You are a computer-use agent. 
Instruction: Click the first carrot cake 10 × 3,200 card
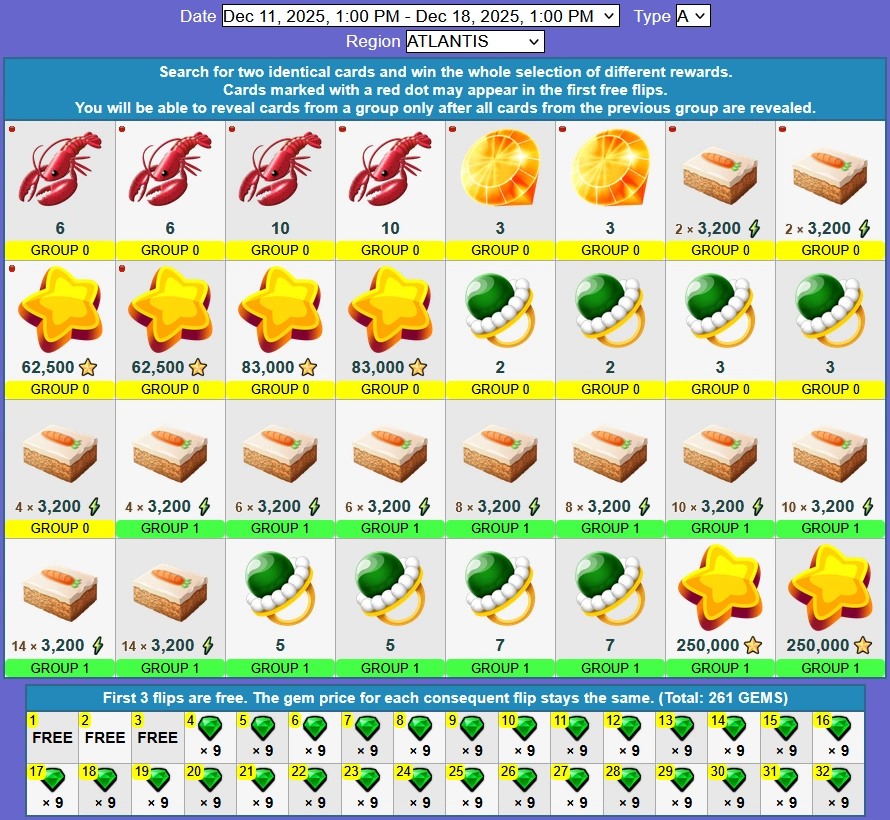720,469
